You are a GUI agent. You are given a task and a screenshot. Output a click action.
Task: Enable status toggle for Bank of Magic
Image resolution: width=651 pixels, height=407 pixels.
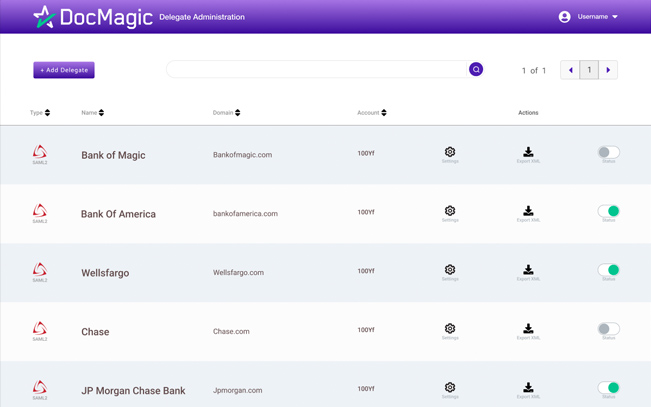609,152
